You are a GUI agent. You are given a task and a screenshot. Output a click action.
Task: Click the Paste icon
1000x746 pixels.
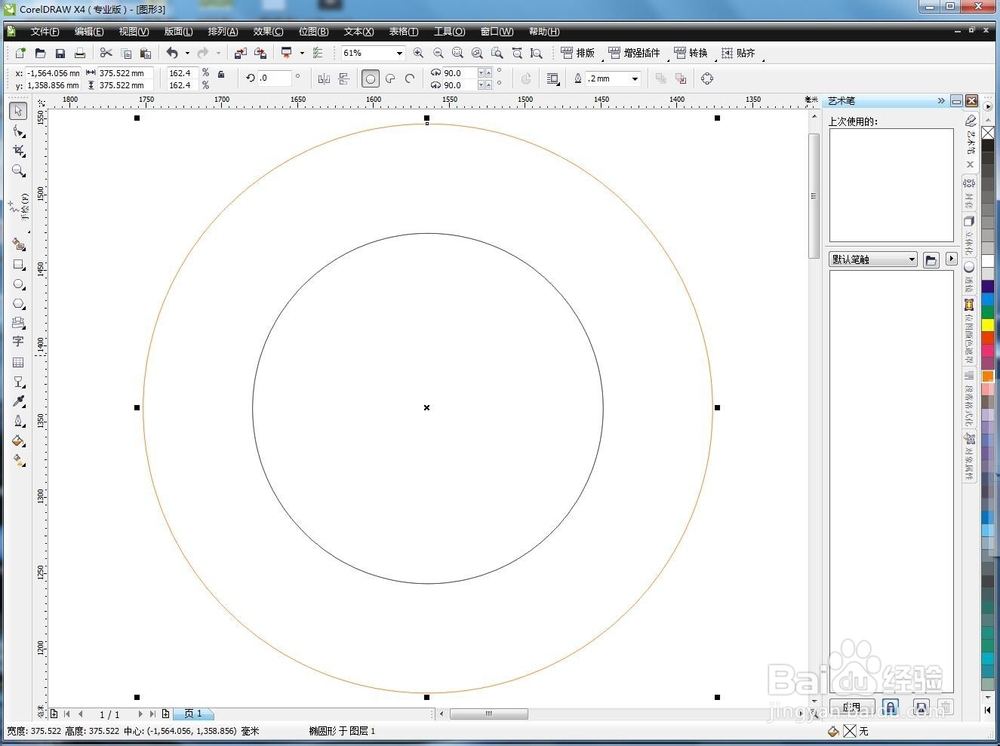click(145, 53)
